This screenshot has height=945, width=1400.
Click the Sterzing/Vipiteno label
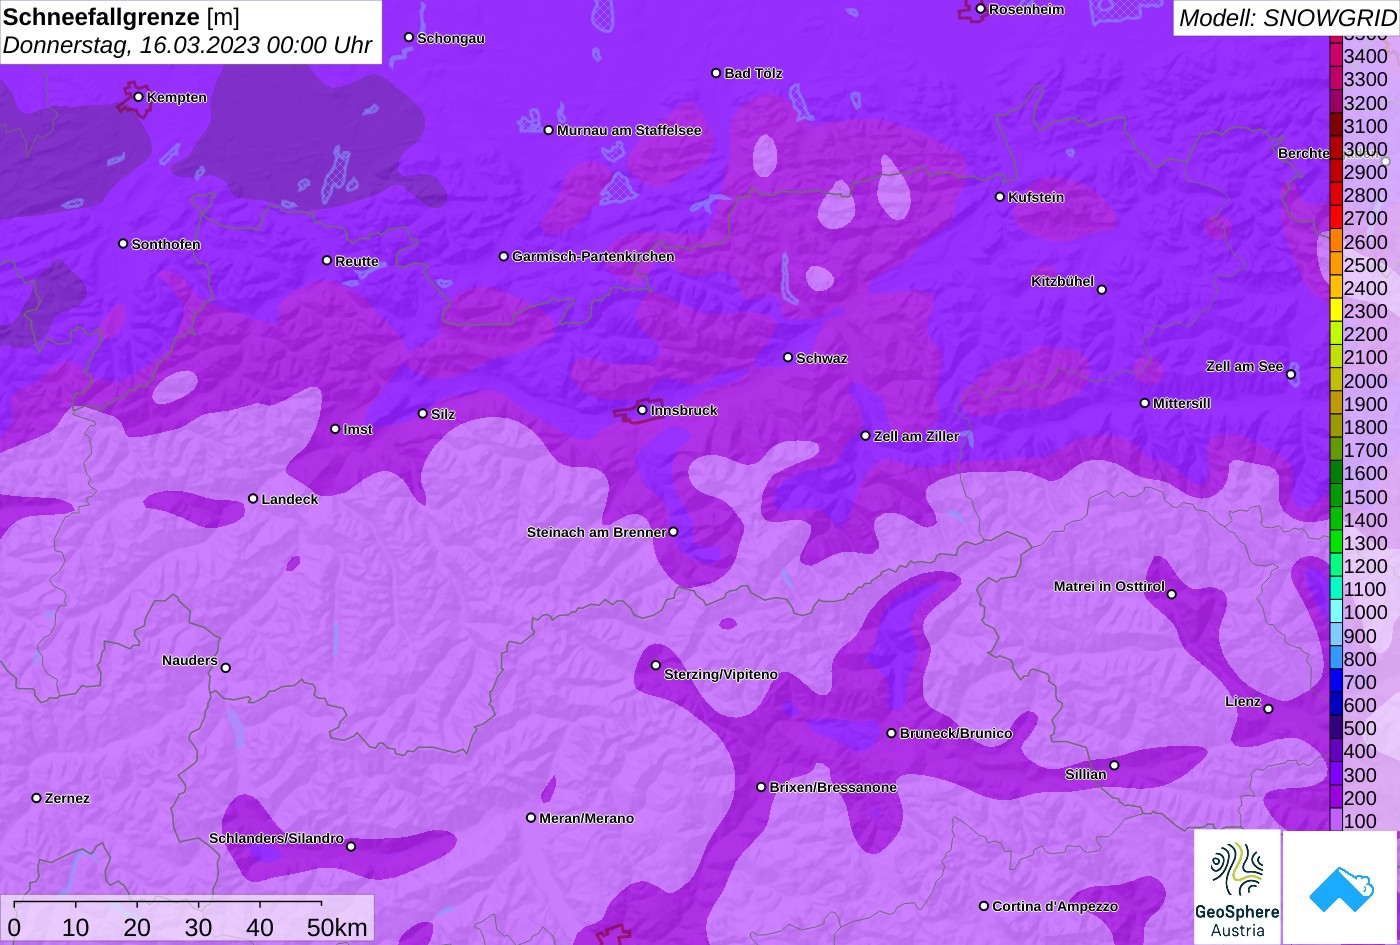point(721,675)
